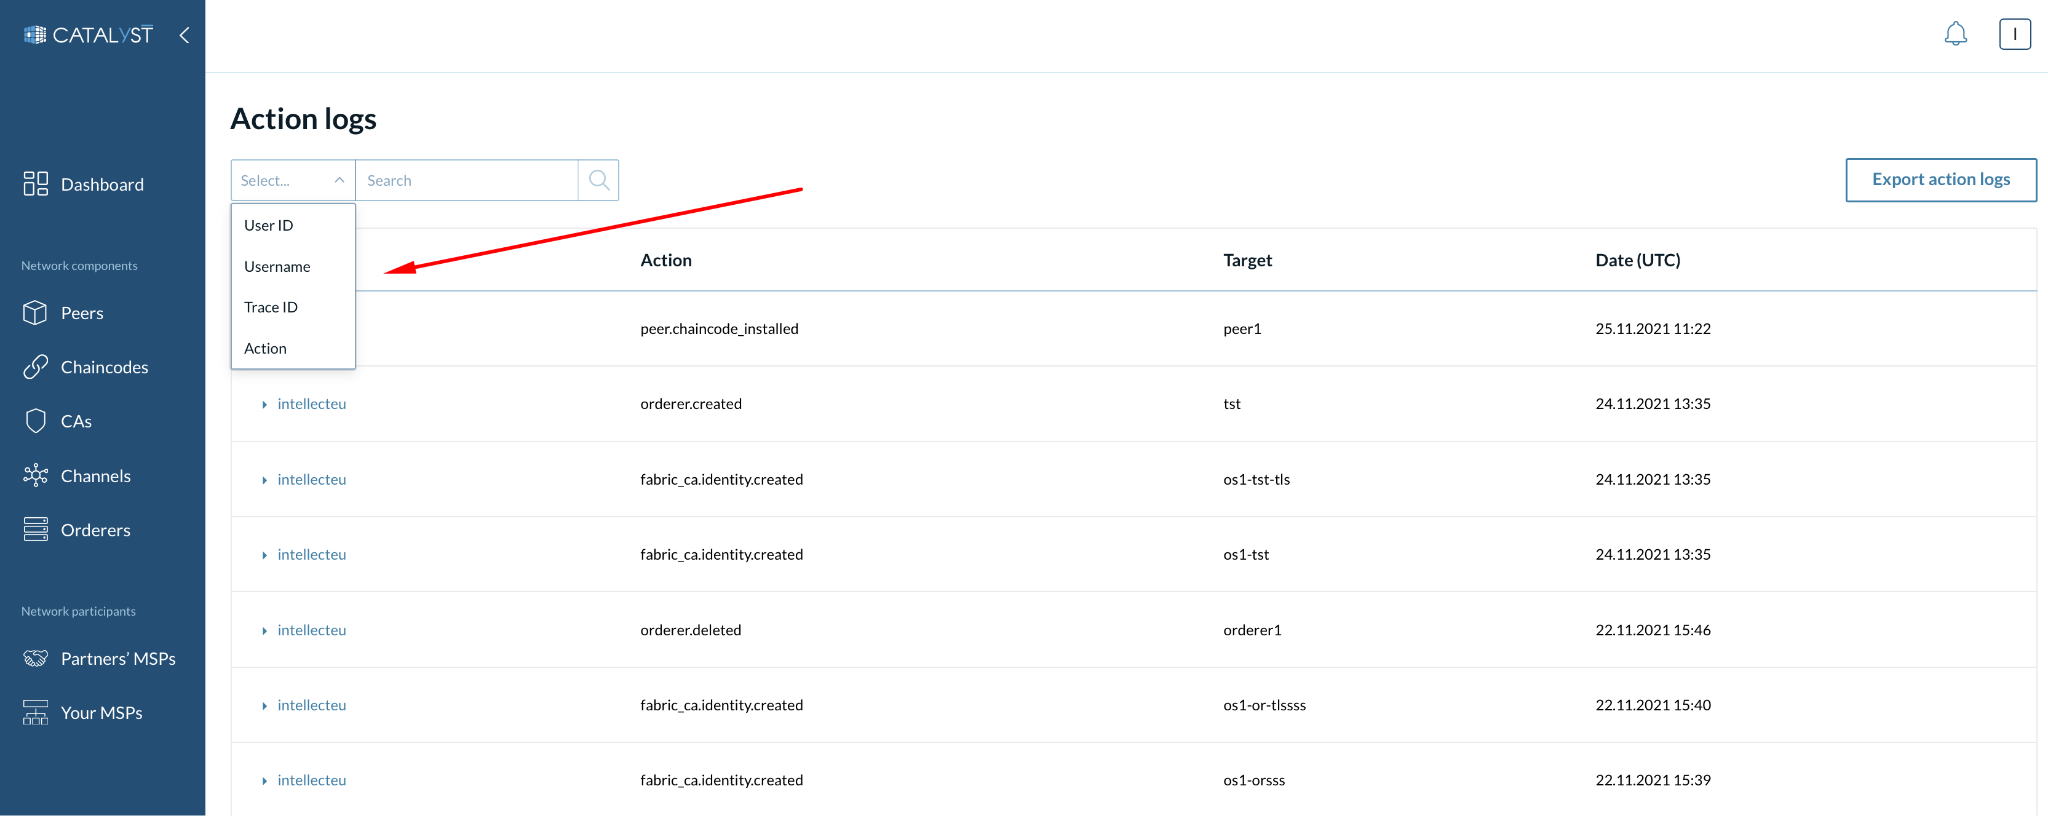This screenshot has width=2048, height=816.
Task: Collapse the sidebar with the chevron arrow
Action: 184,35
